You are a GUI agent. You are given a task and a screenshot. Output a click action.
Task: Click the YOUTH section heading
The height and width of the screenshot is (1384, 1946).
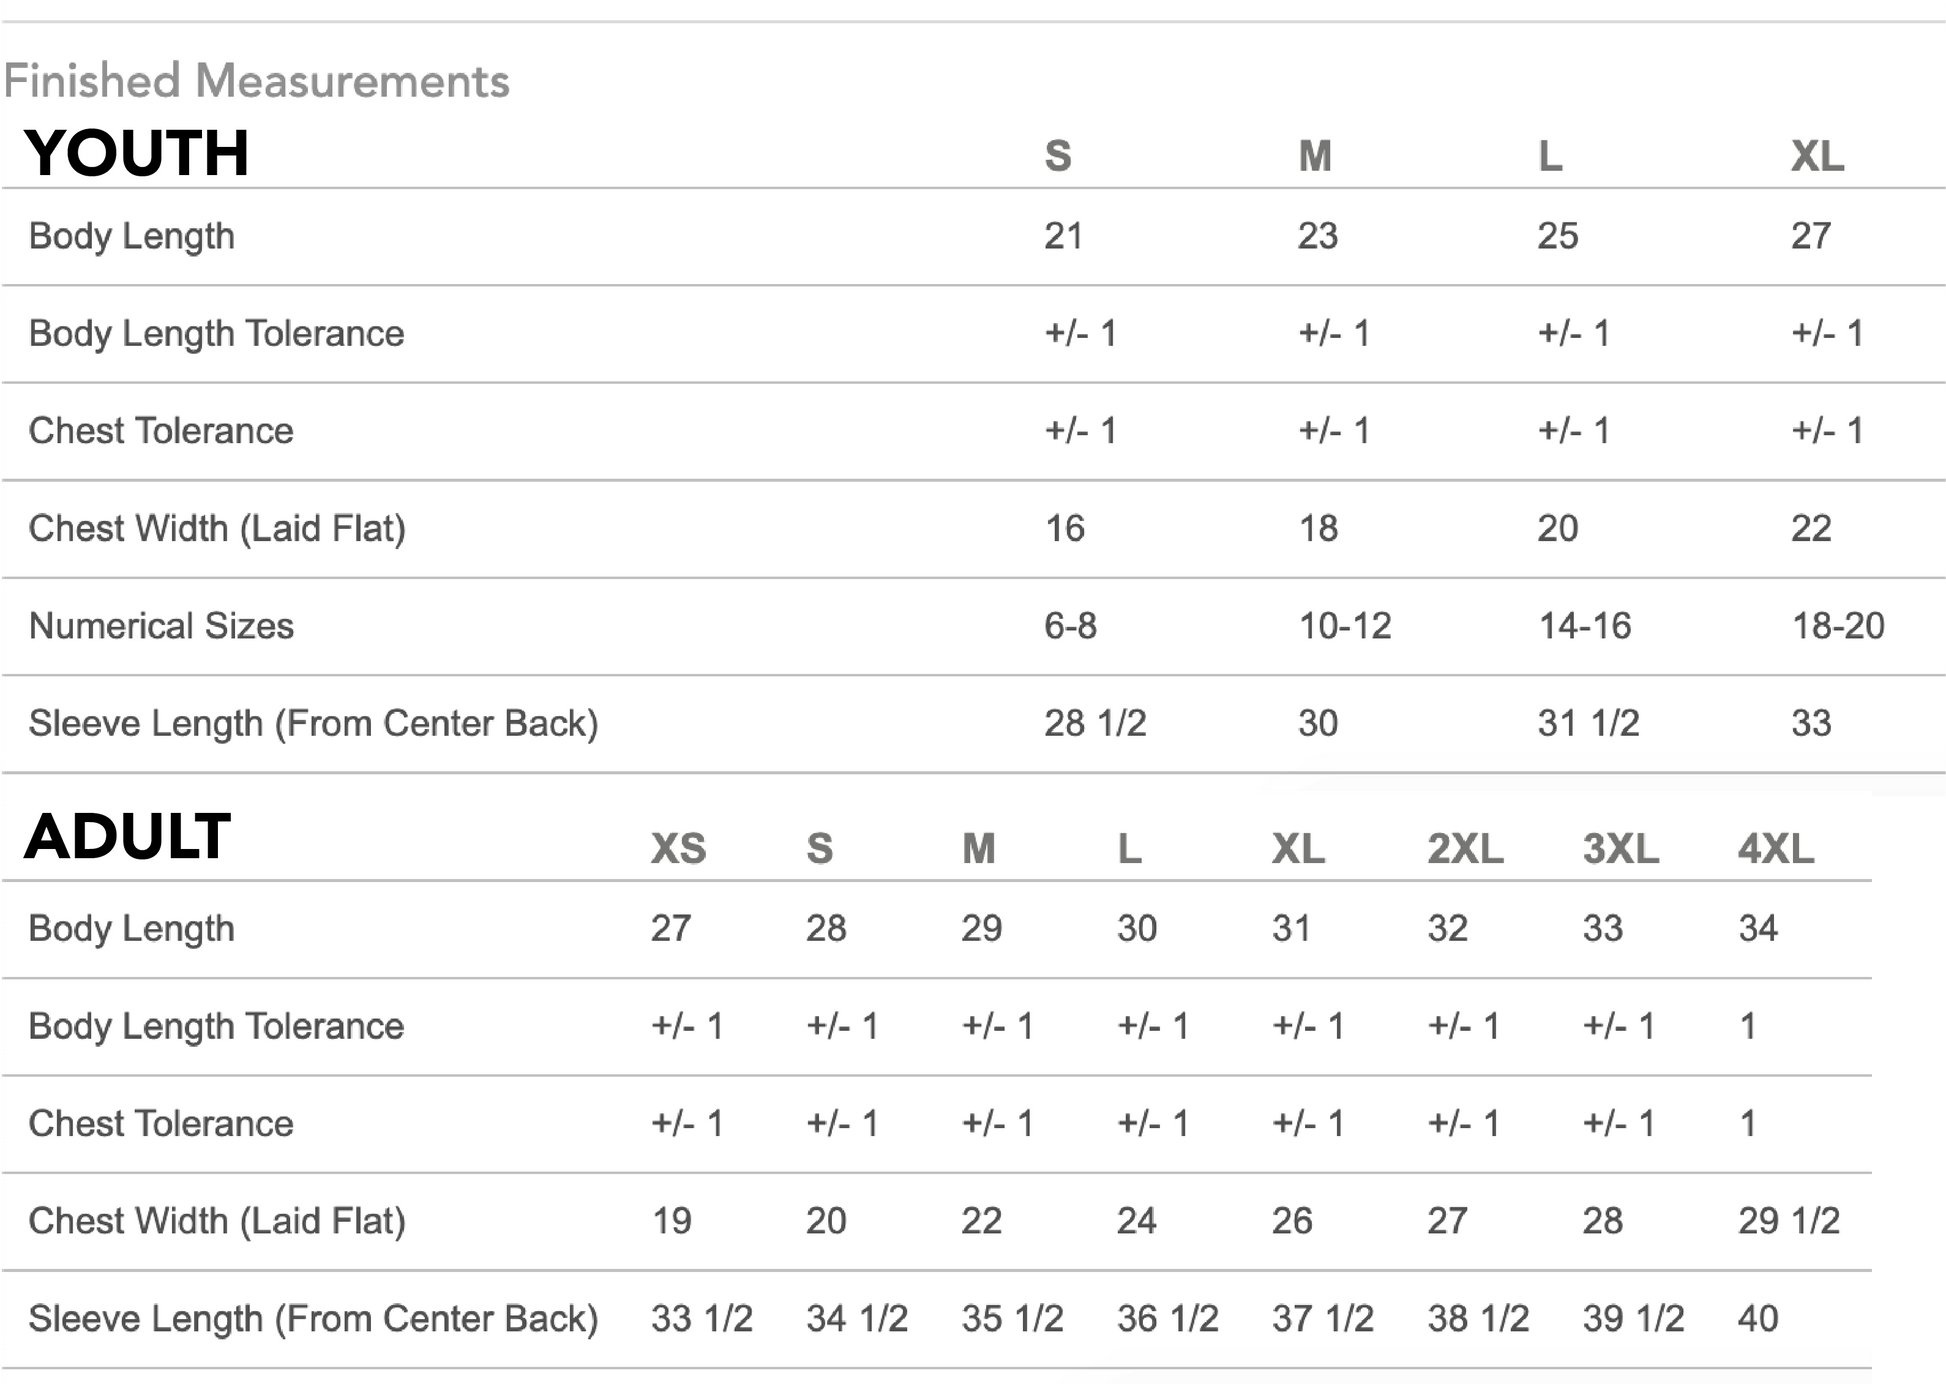(137, 154)
